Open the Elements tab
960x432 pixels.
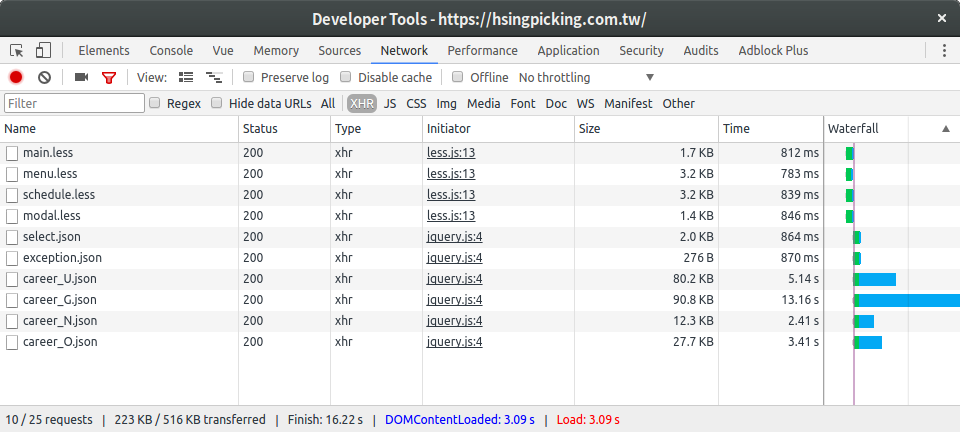(x=104, y=51)
